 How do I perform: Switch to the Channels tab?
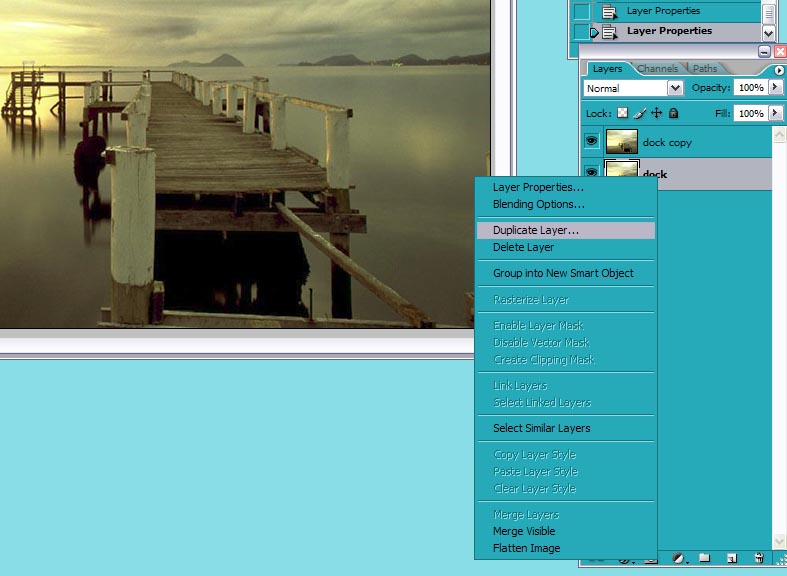tap(658, 69)
